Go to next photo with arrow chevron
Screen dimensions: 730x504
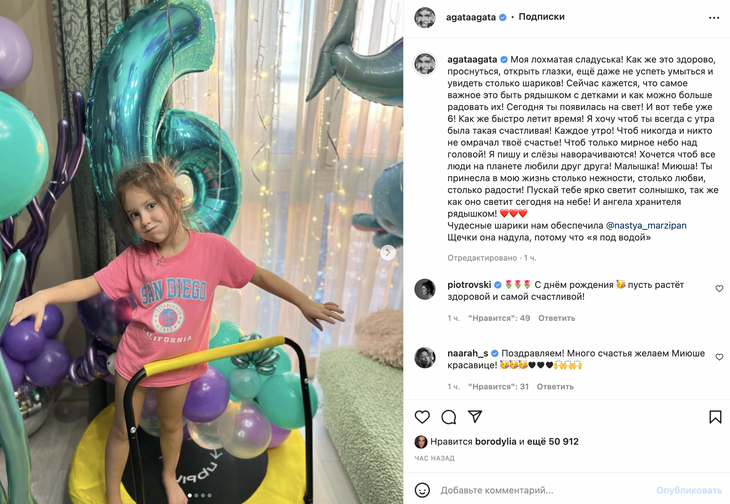(x=387, y=253)
